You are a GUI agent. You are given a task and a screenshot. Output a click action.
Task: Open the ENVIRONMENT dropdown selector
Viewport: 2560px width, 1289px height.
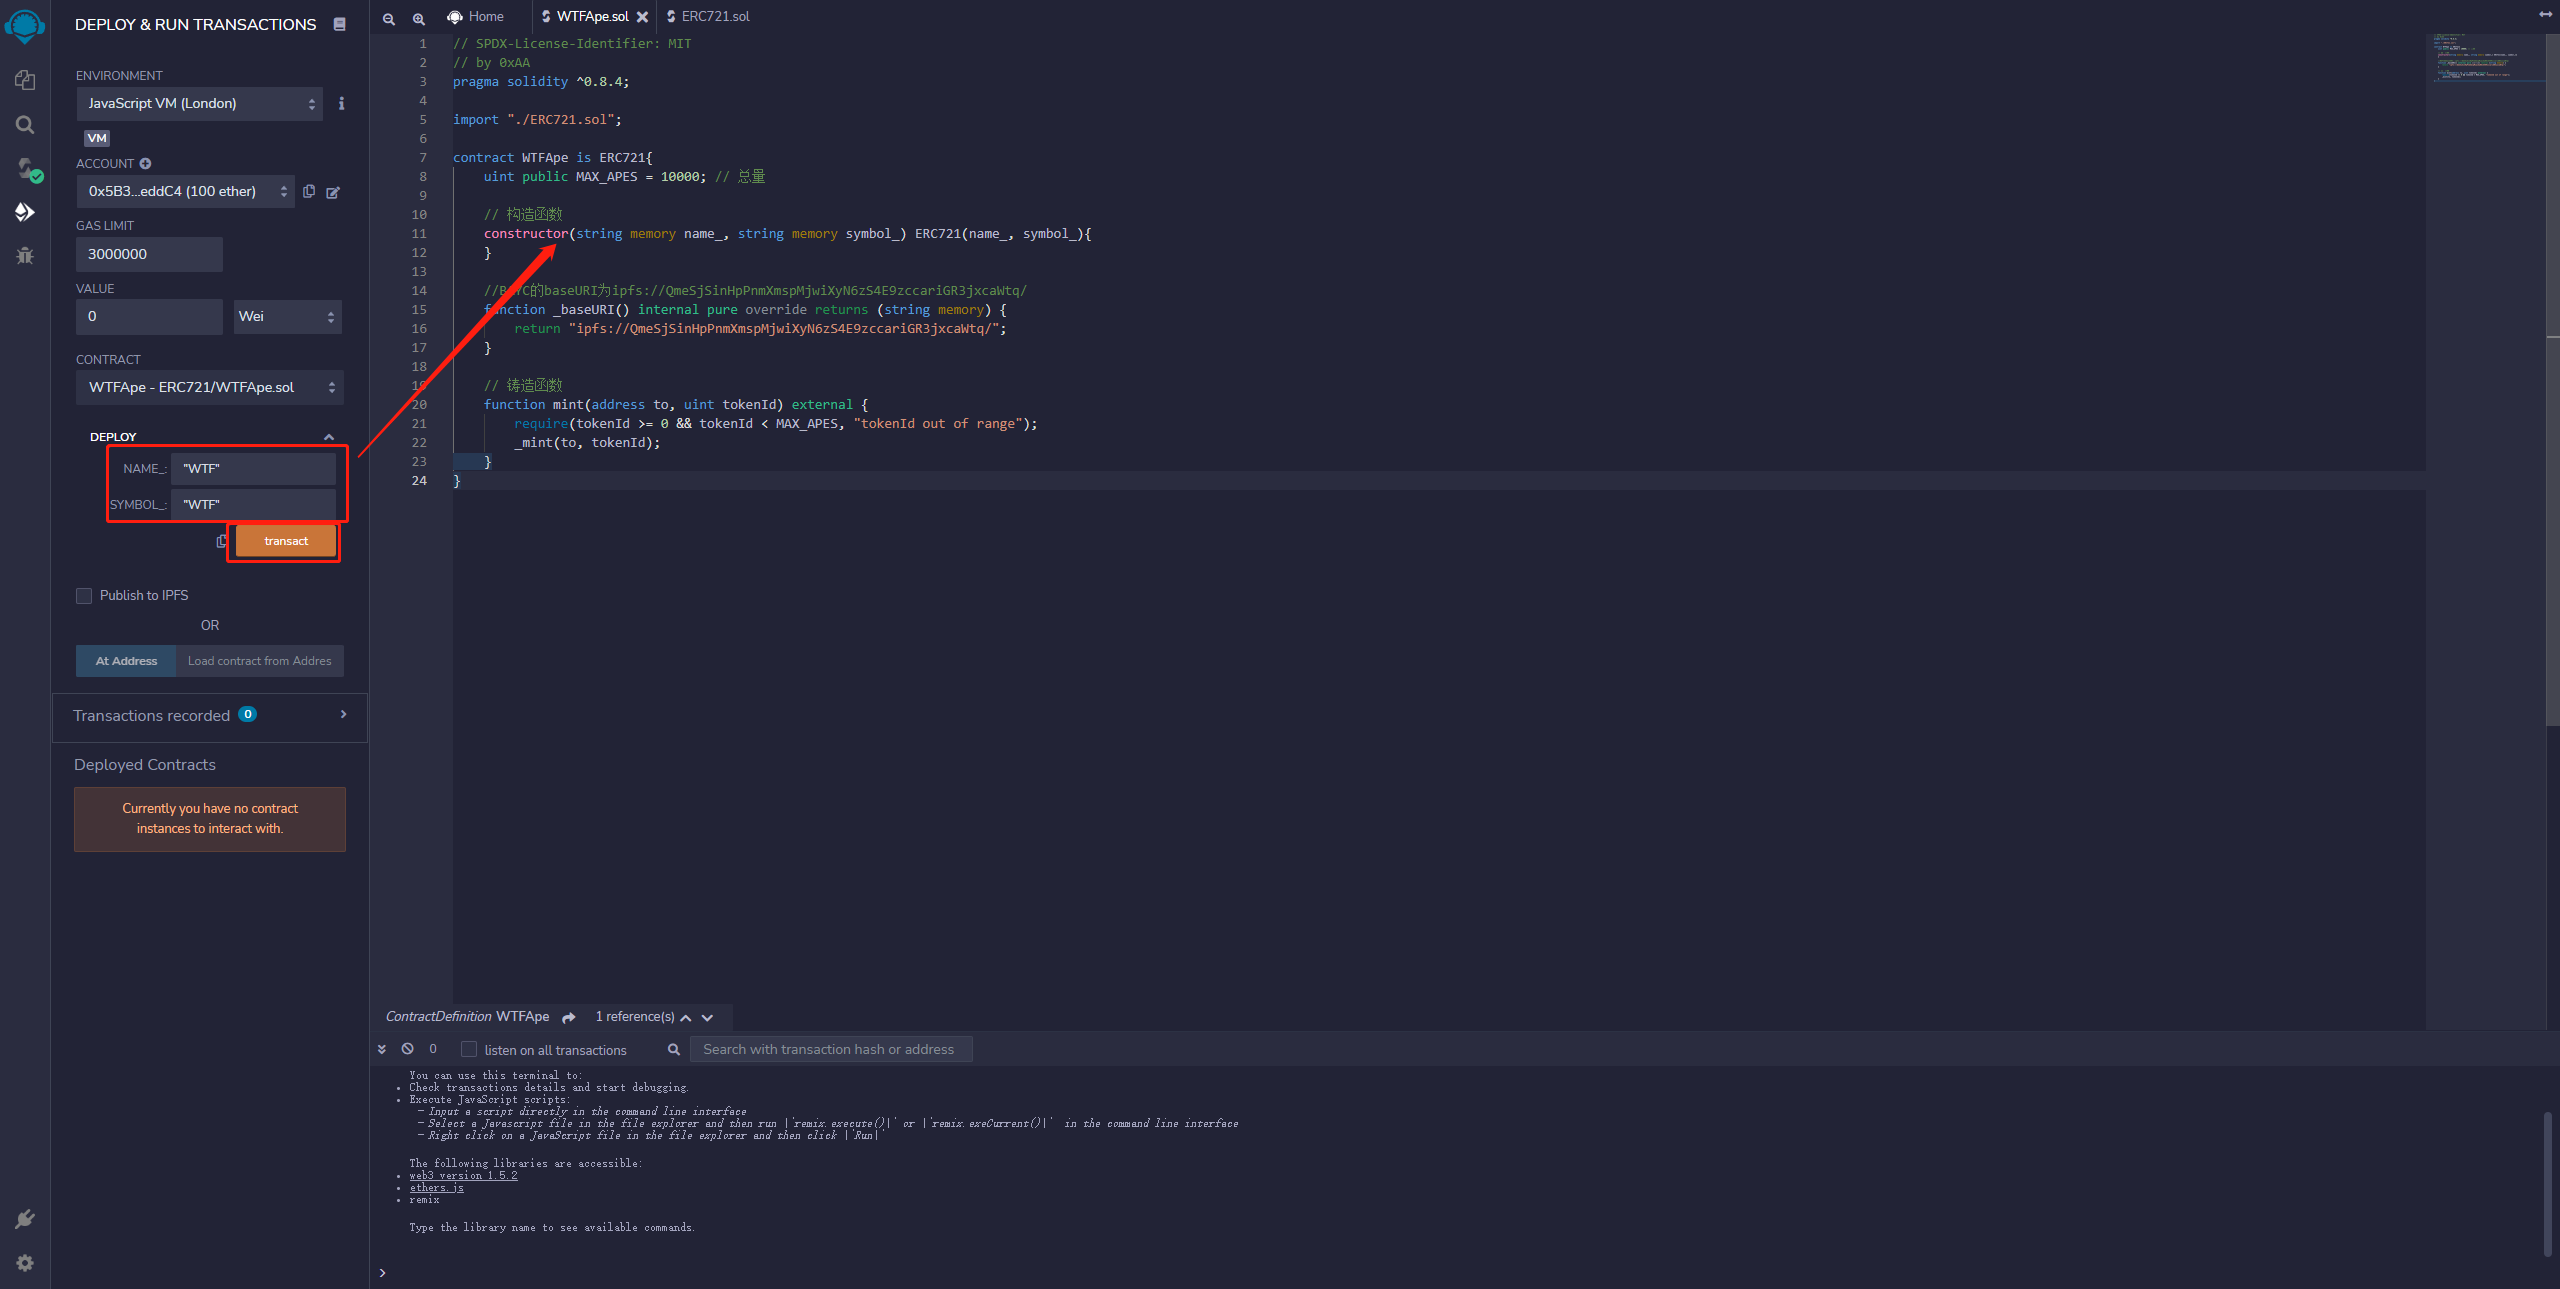tap(197, 102)
